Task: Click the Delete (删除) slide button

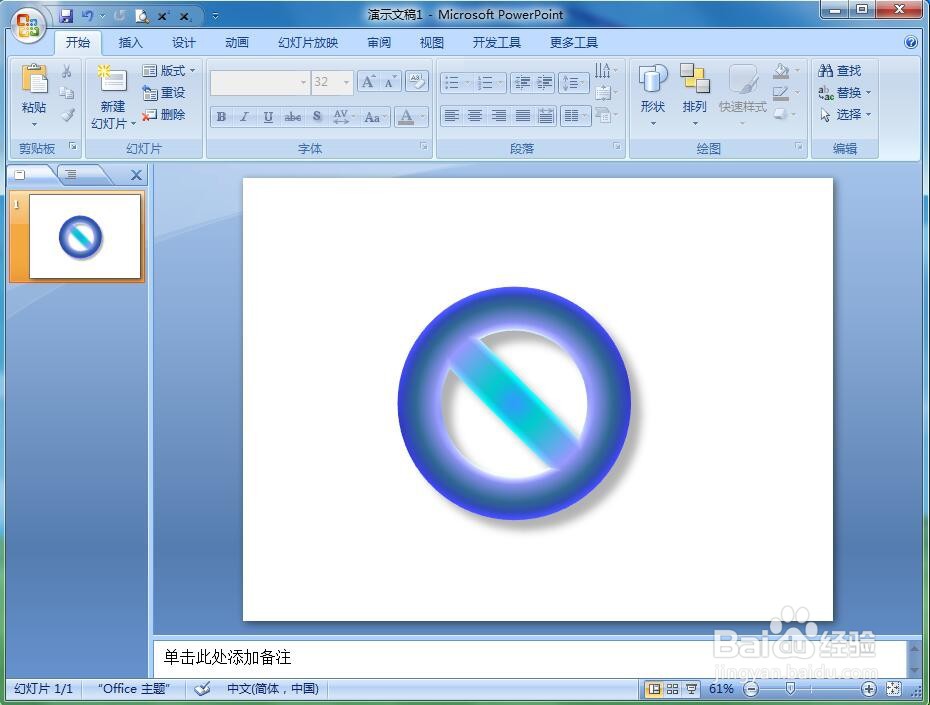Action: coord(164,114)
